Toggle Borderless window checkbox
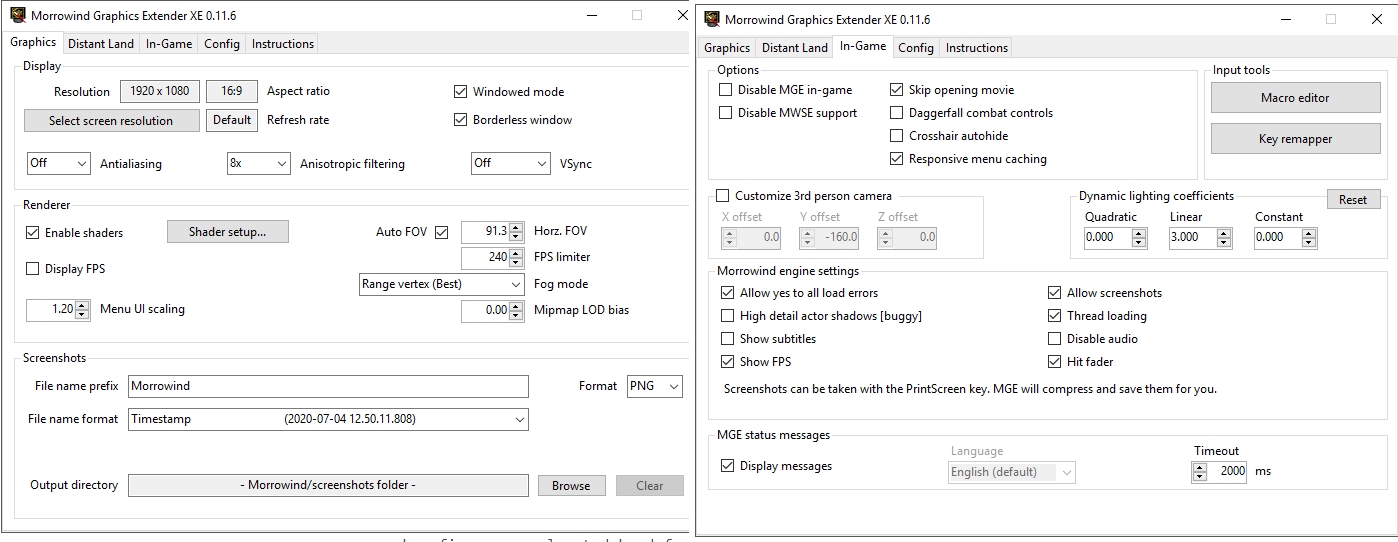This screenshot has height=542, width=1398. pyautogui.click(x=461, y=120)
